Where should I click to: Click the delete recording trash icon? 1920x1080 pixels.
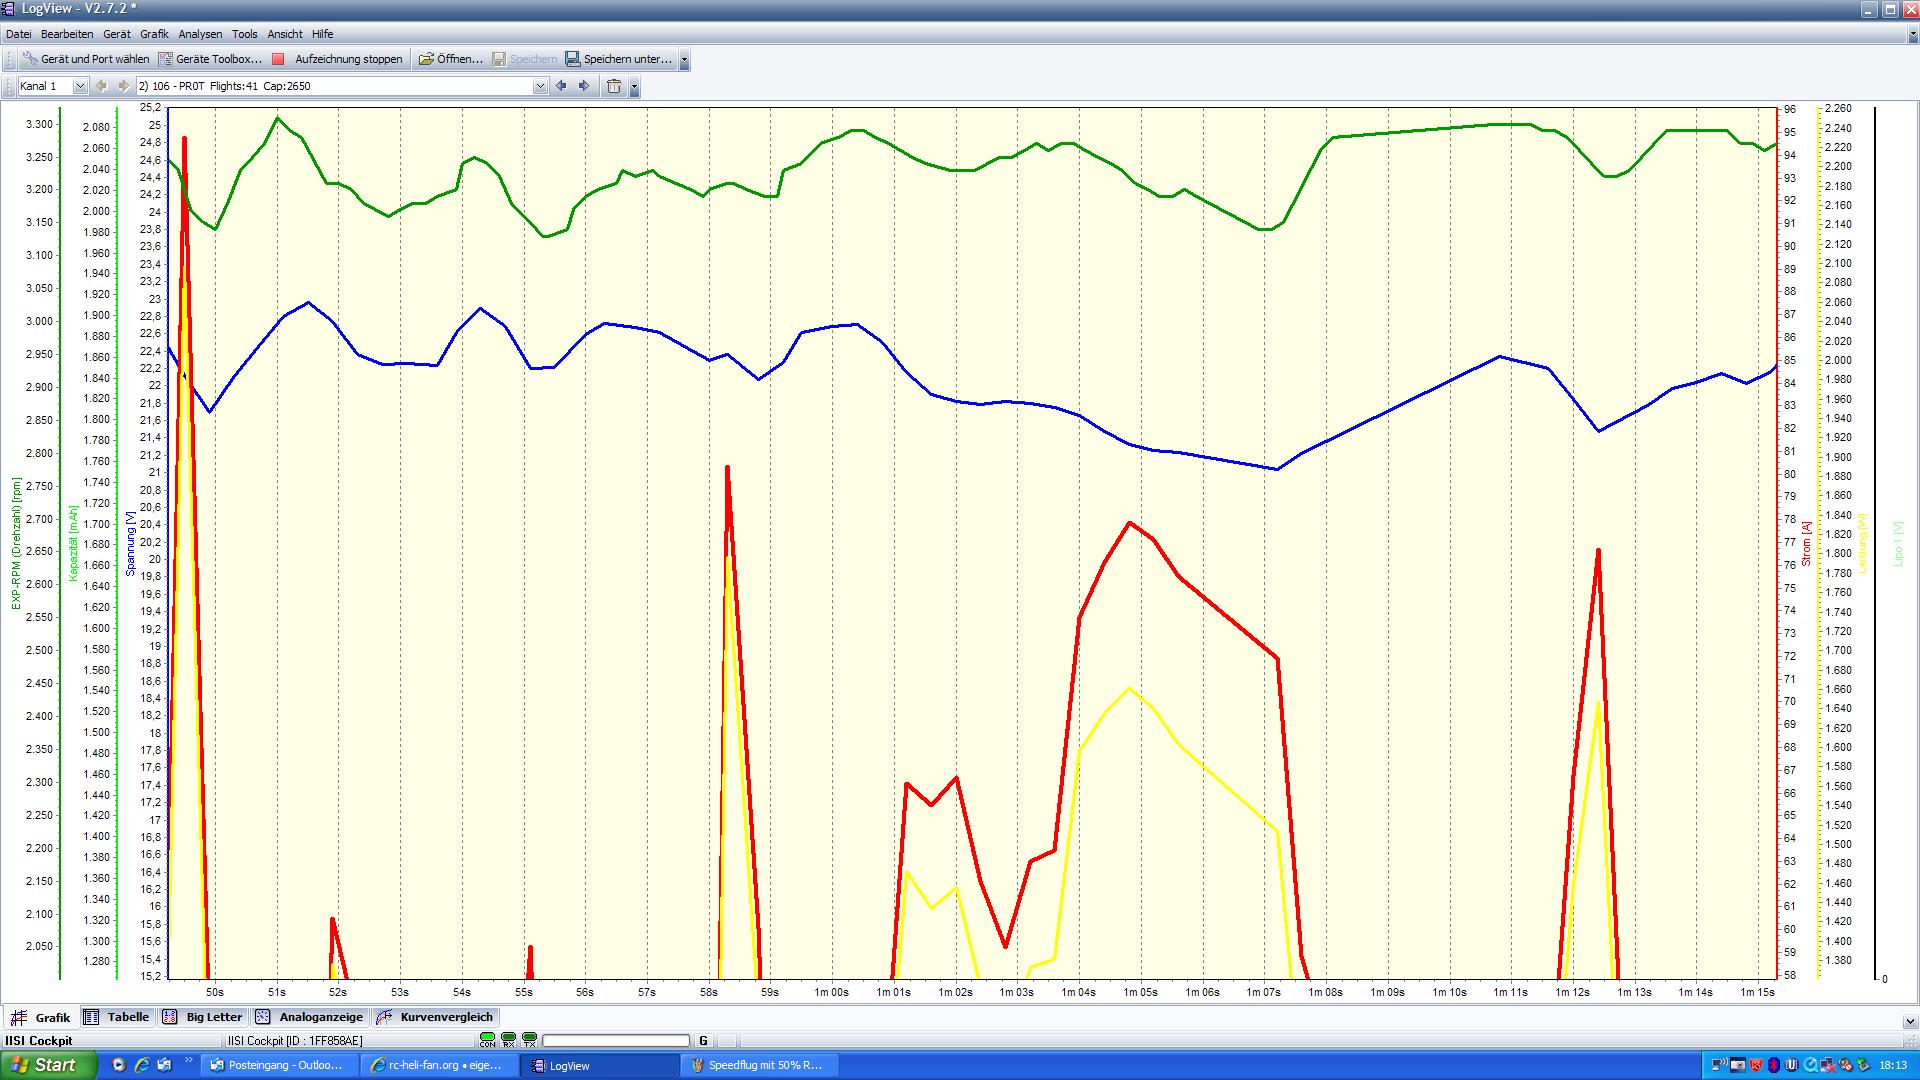click(614, 86)
